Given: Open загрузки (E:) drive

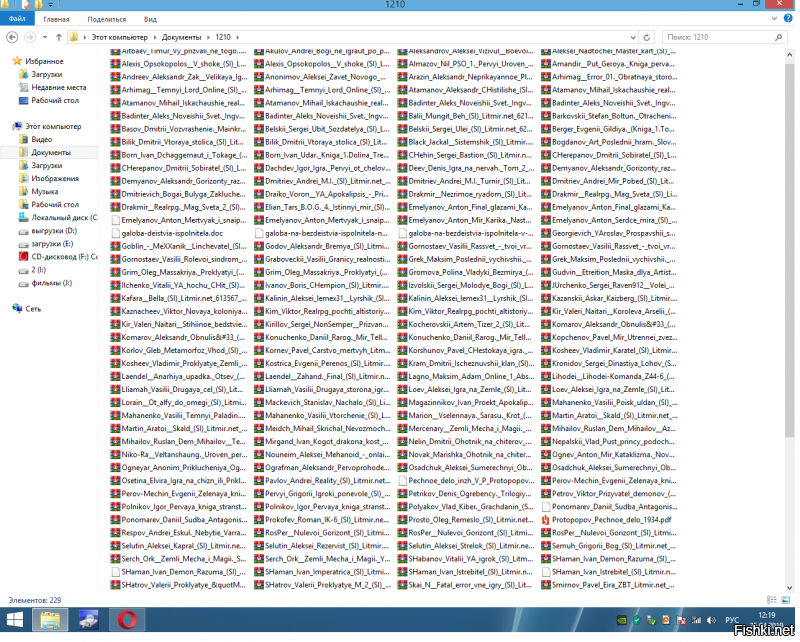Looking at the screenshot, I should click(x=46, y=243).
